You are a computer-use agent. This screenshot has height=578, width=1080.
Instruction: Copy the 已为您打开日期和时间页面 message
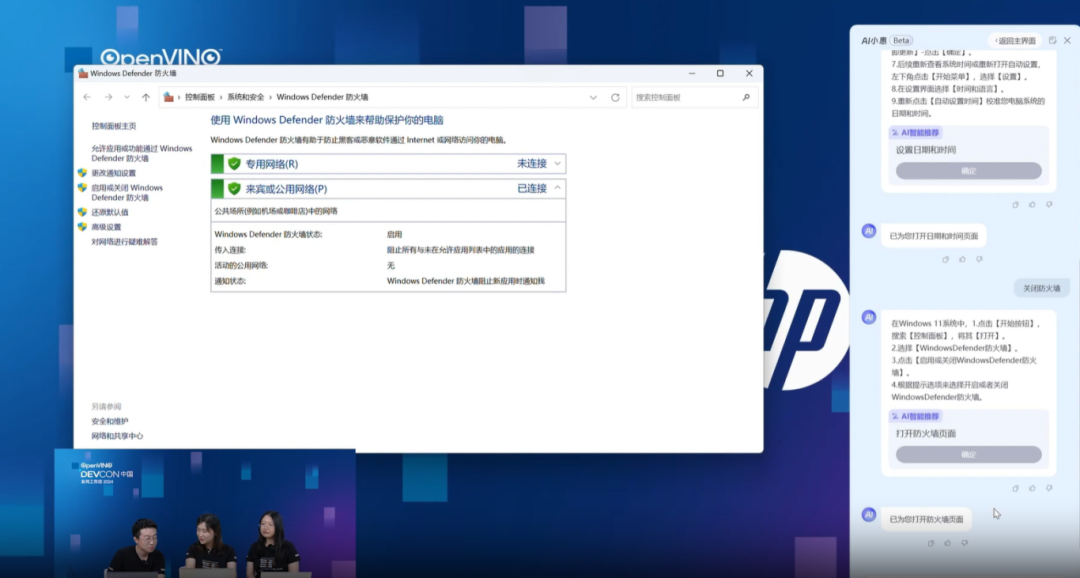945,260
